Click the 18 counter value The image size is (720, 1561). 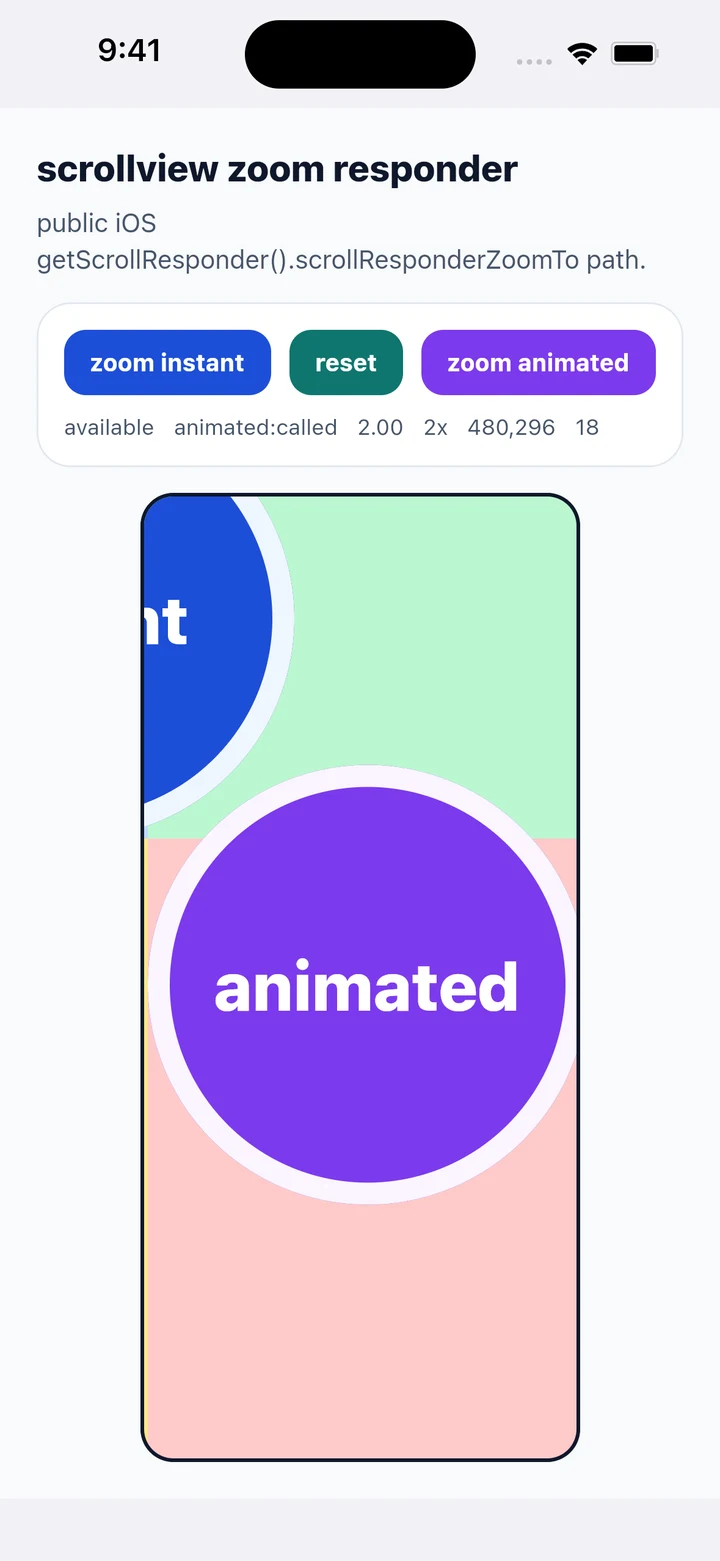pyautogui.click(x=587, y=428)
